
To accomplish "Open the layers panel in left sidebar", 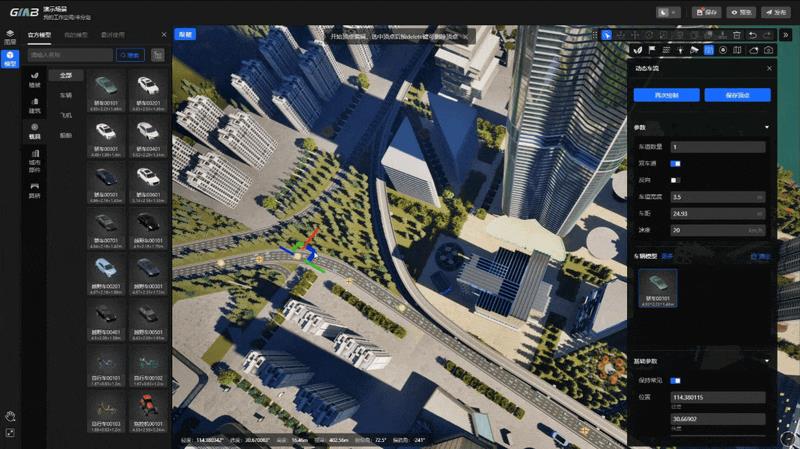I will [x=10, y=37].
